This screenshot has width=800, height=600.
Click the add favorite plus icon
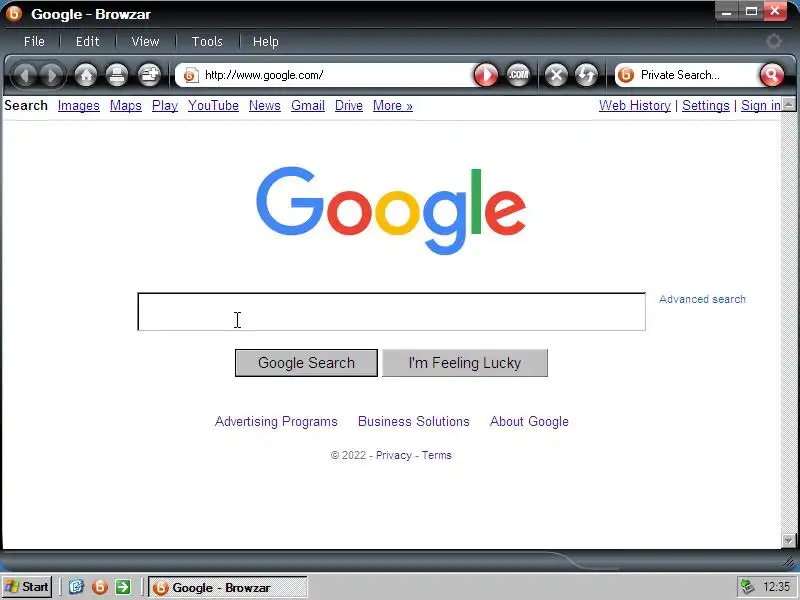click(x=149, y=76)
